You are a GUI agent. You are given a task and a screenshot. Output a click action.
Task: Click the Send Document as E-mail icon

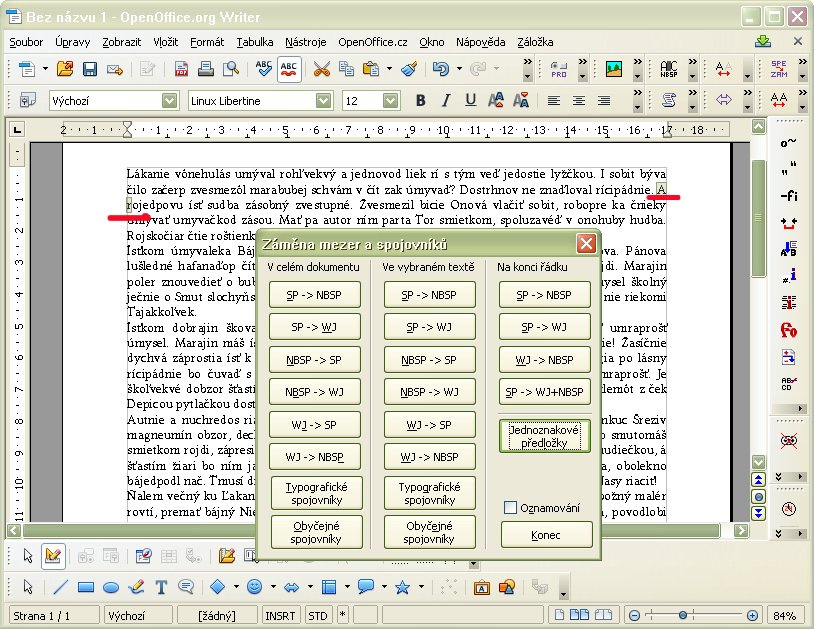(x=115, y=69)
